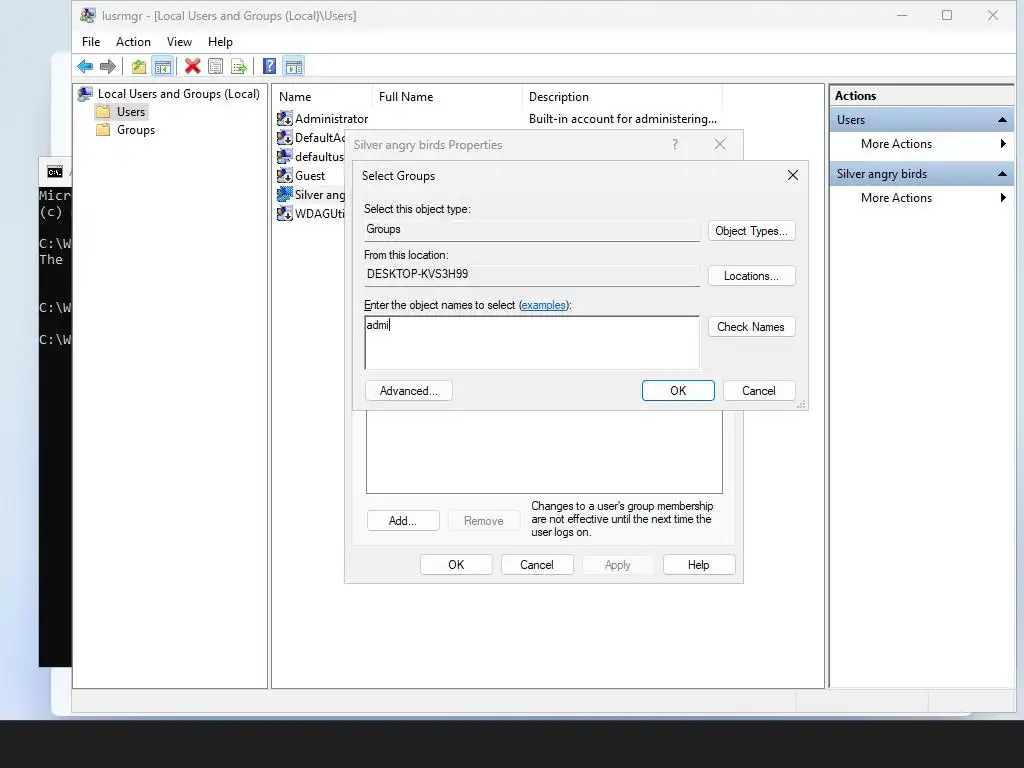Click the Administrator name in list

click(331, 119)
